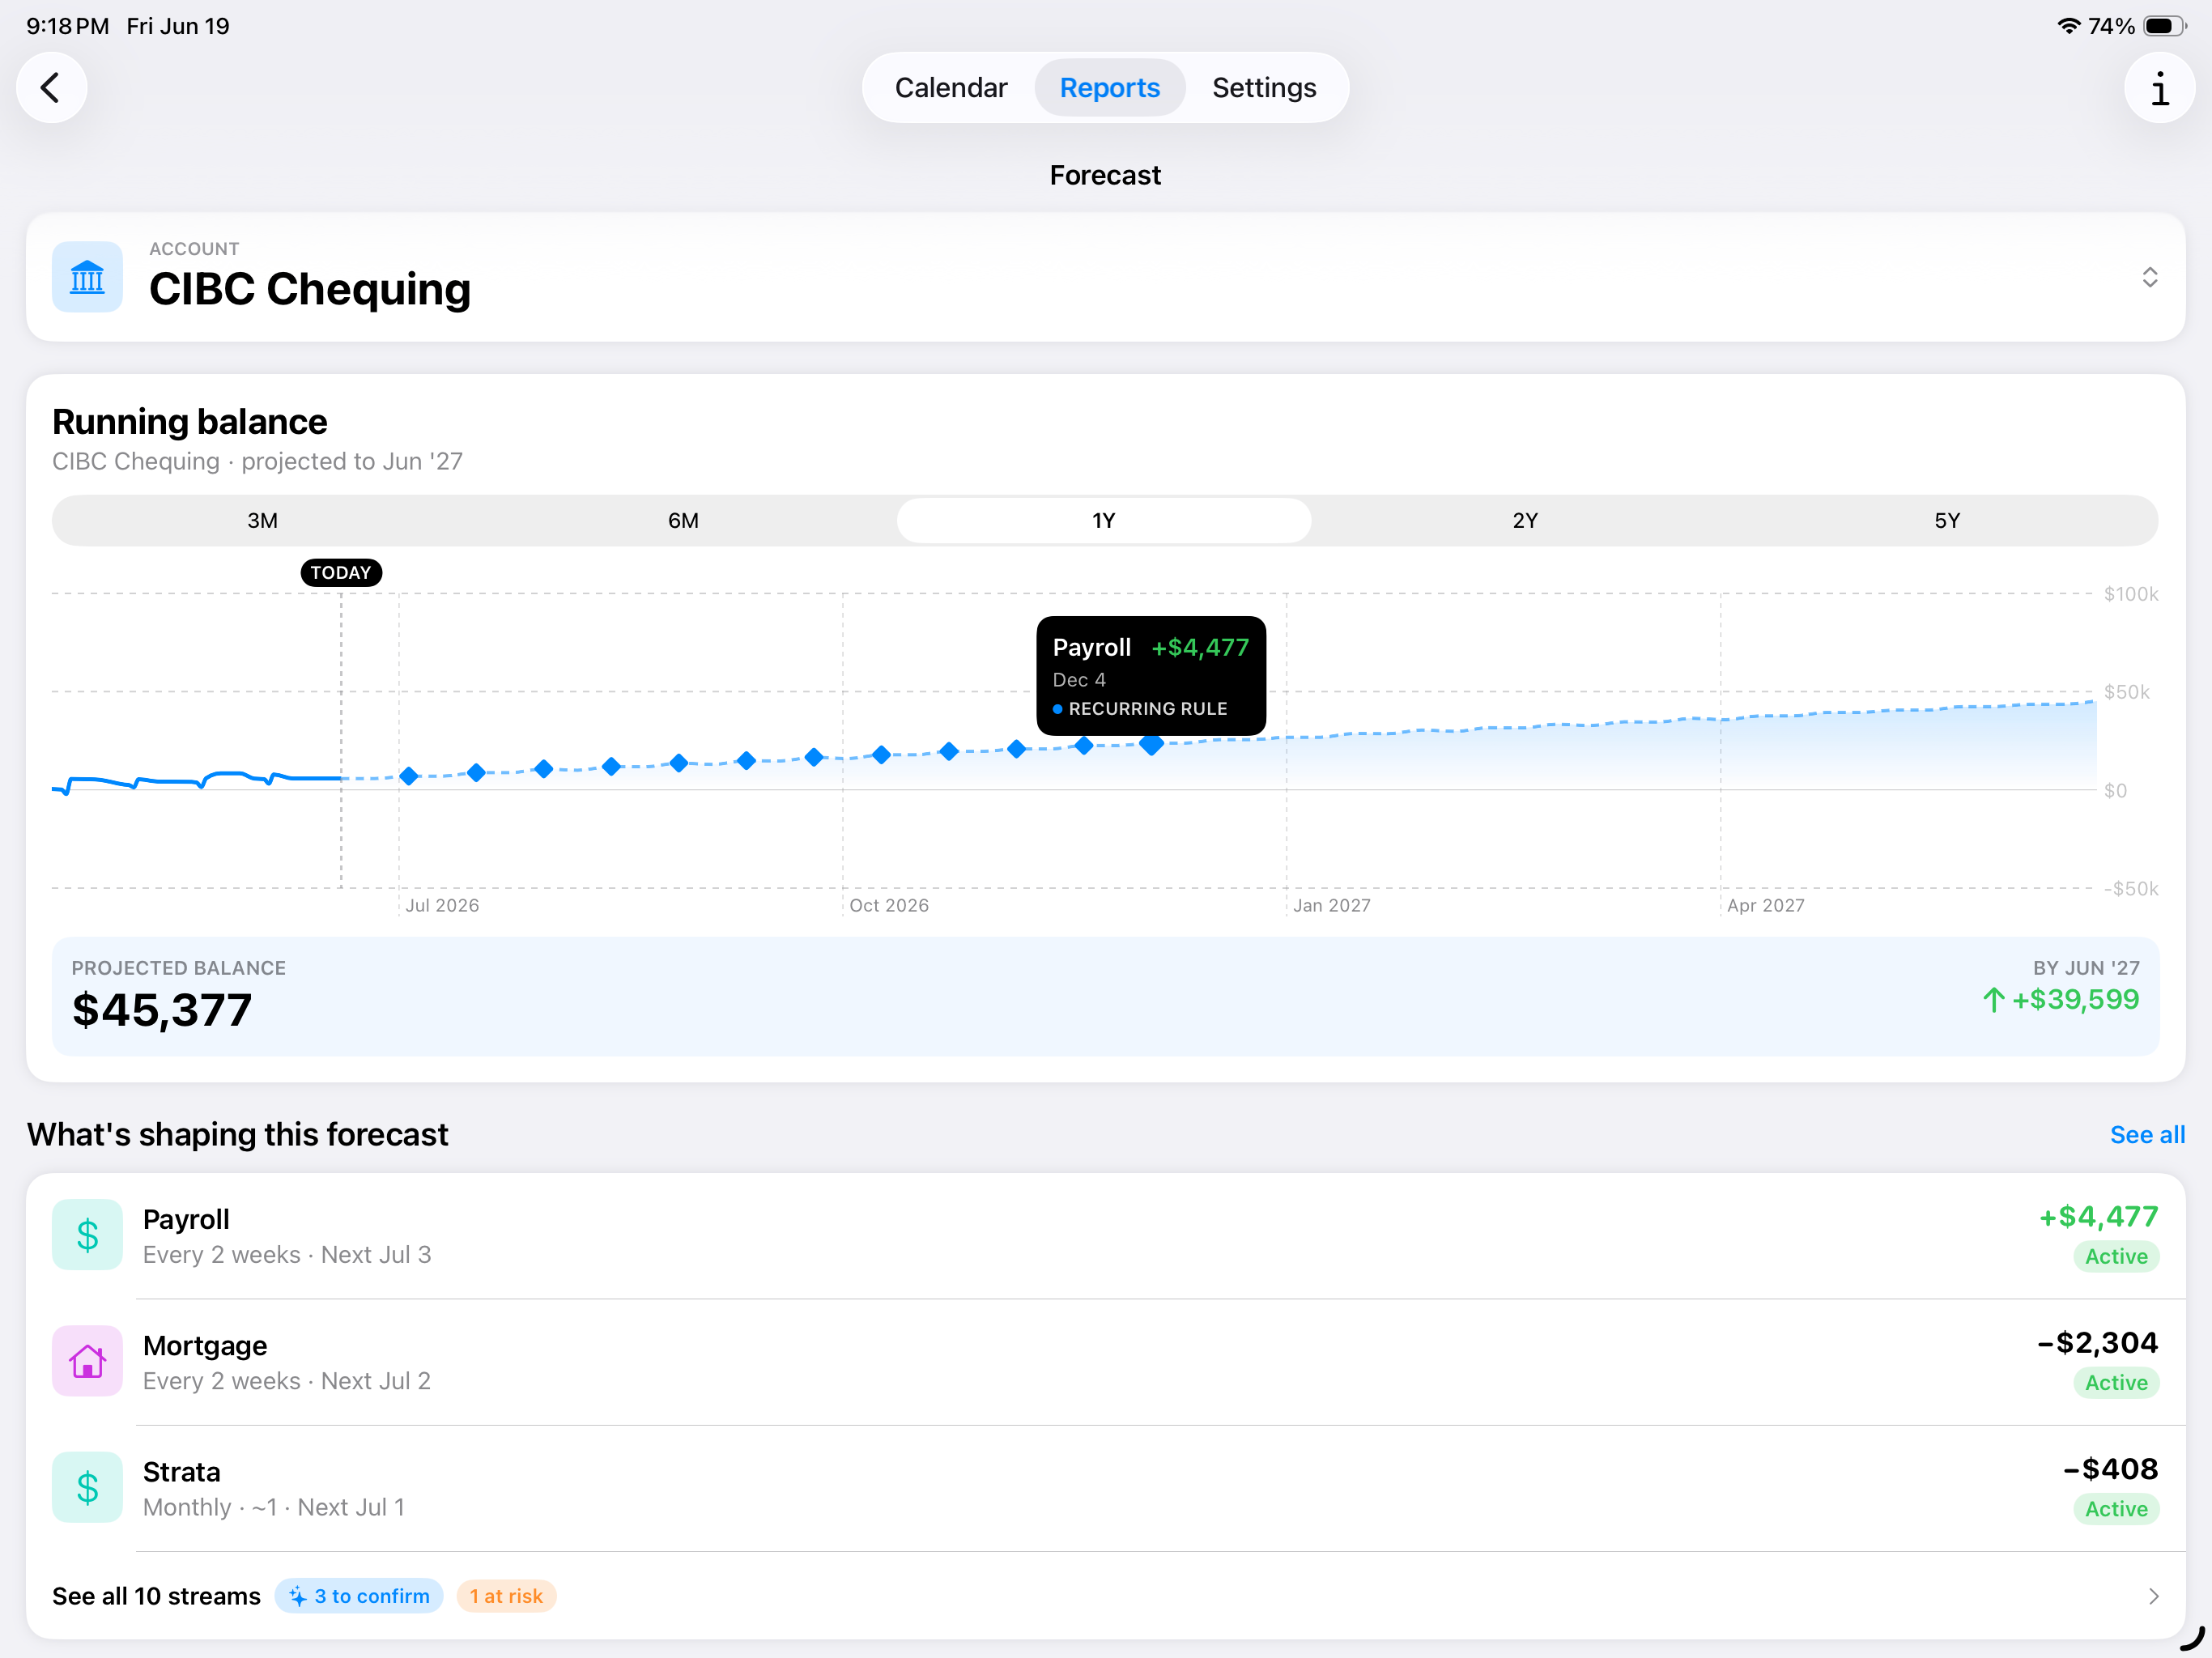The image size is (2212, 1658).
Task: Tap the bank account icon
Action: pos(87,277)
